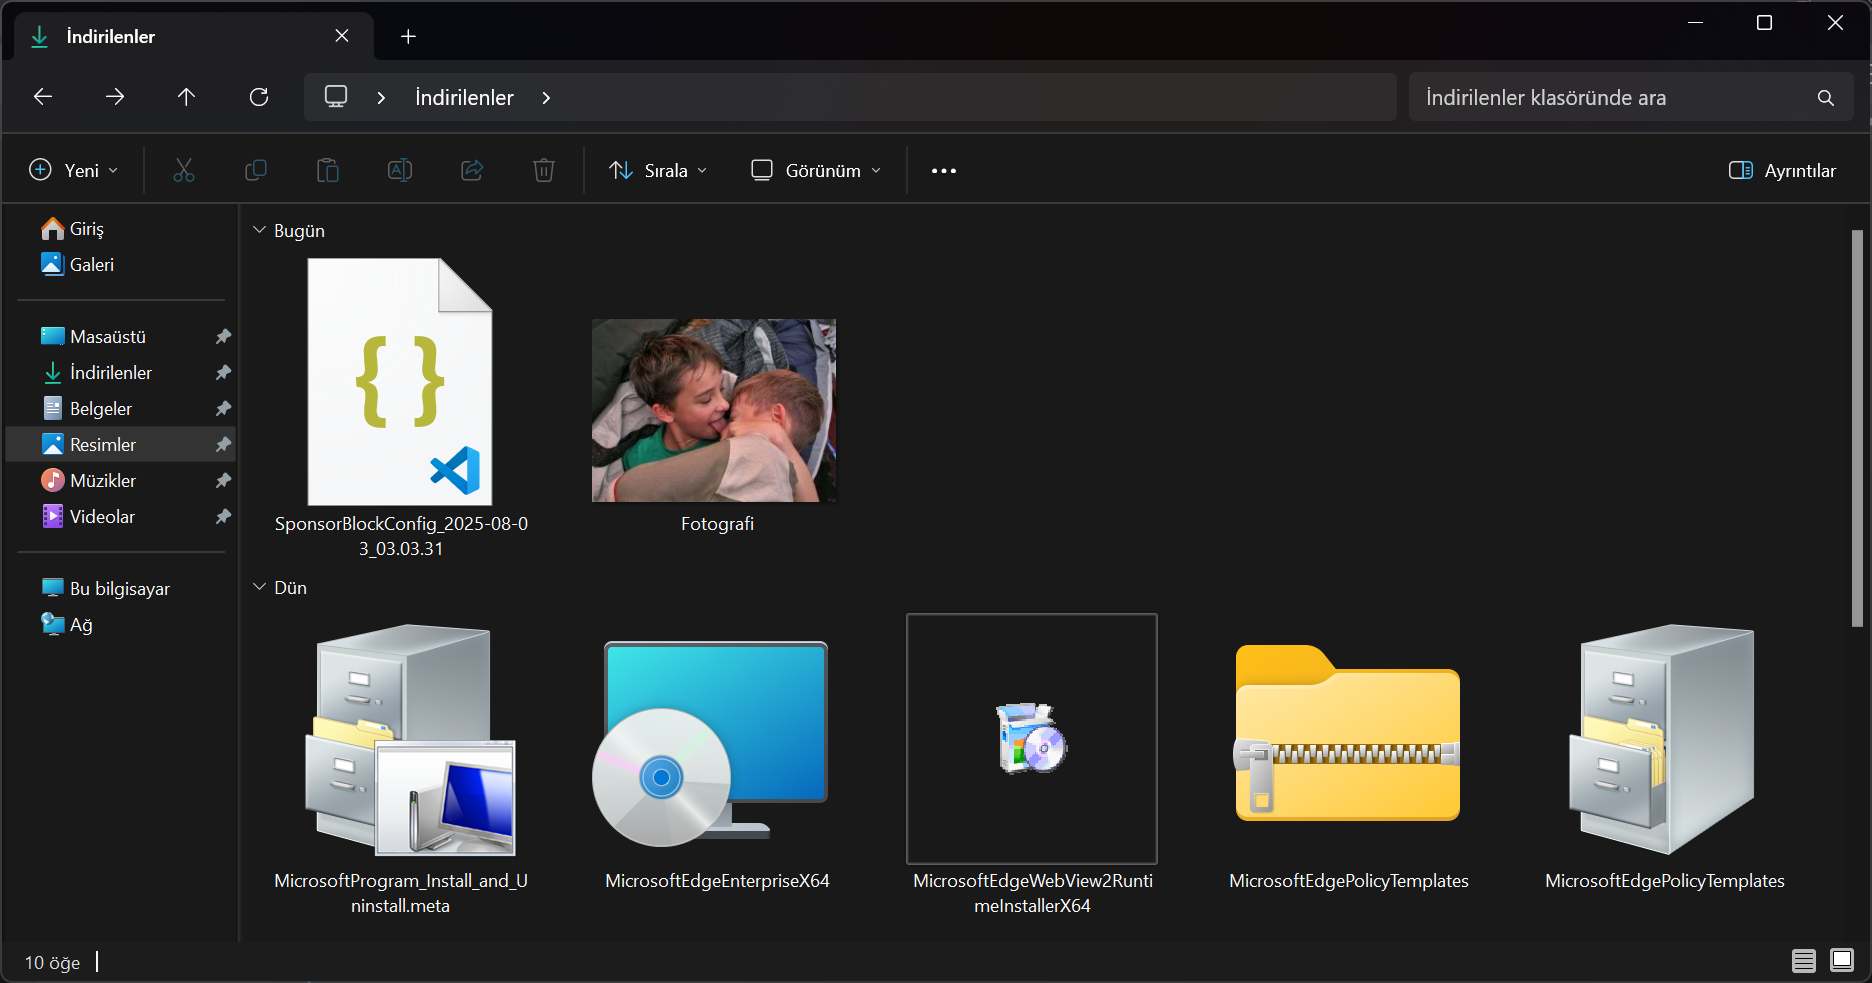This screenshot has width=1872, height=983.
Task: Click the search magnifier icon
Action: pos(1826,98)
